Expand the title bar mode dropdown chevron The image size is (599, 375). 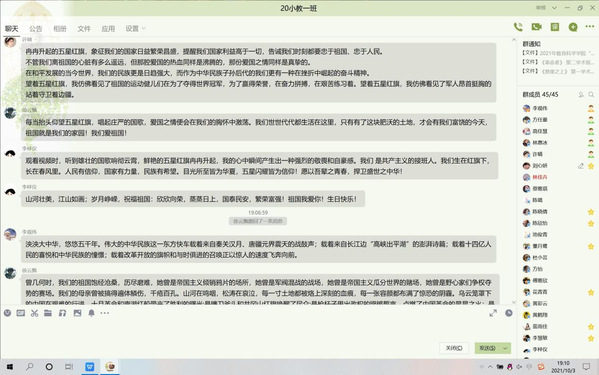pyautogui.click(x=554, y=8)
